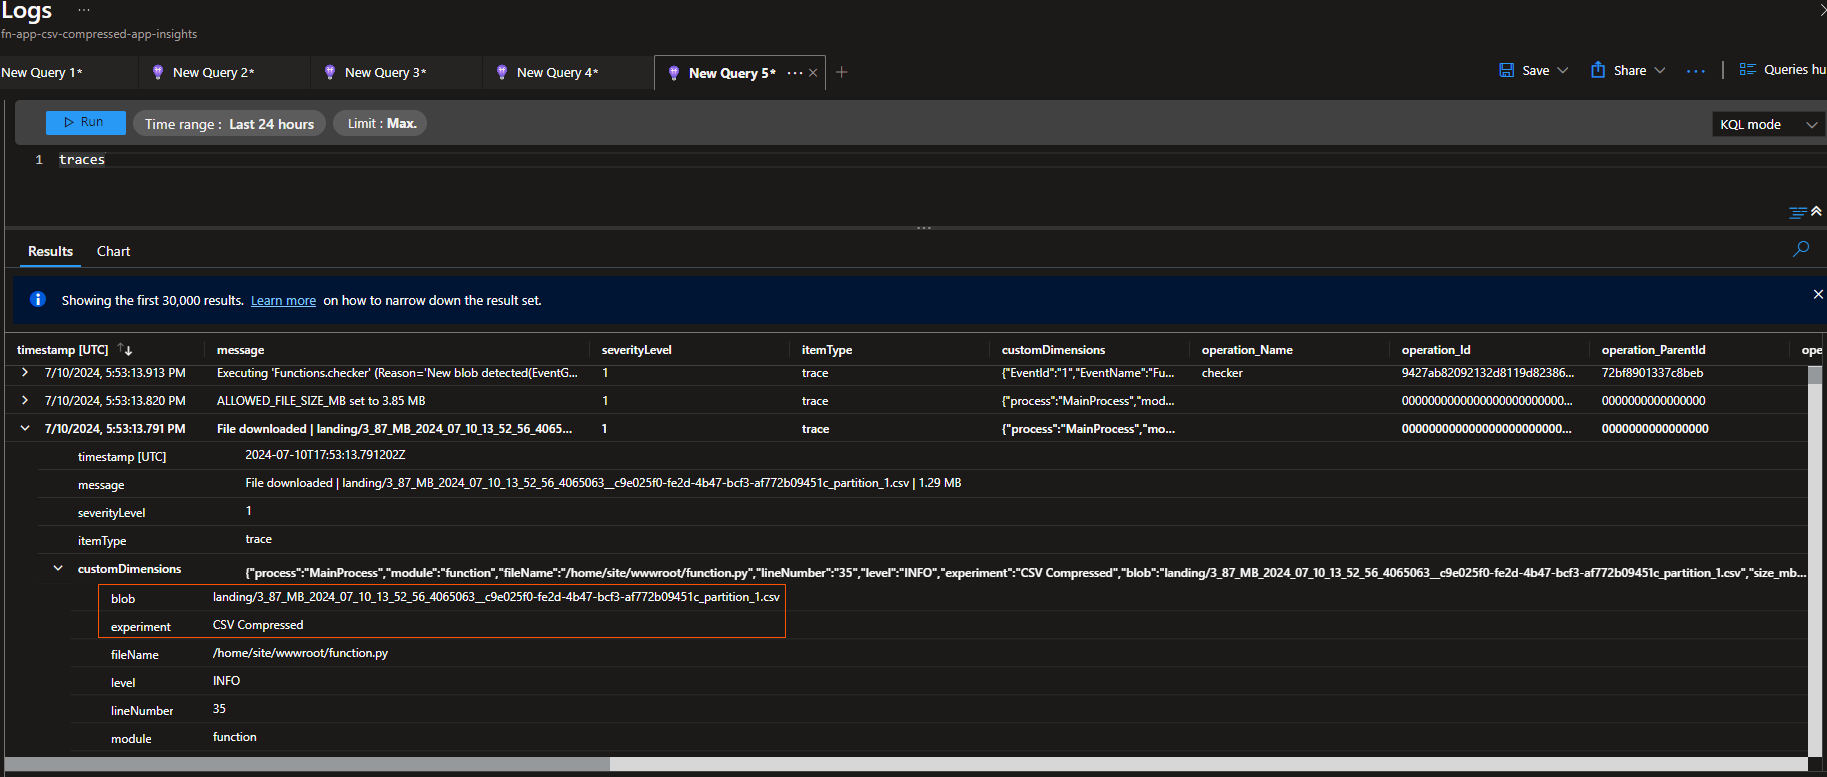Click the severityLevel column header
1827x777 pixels.
tap(637, 350)
